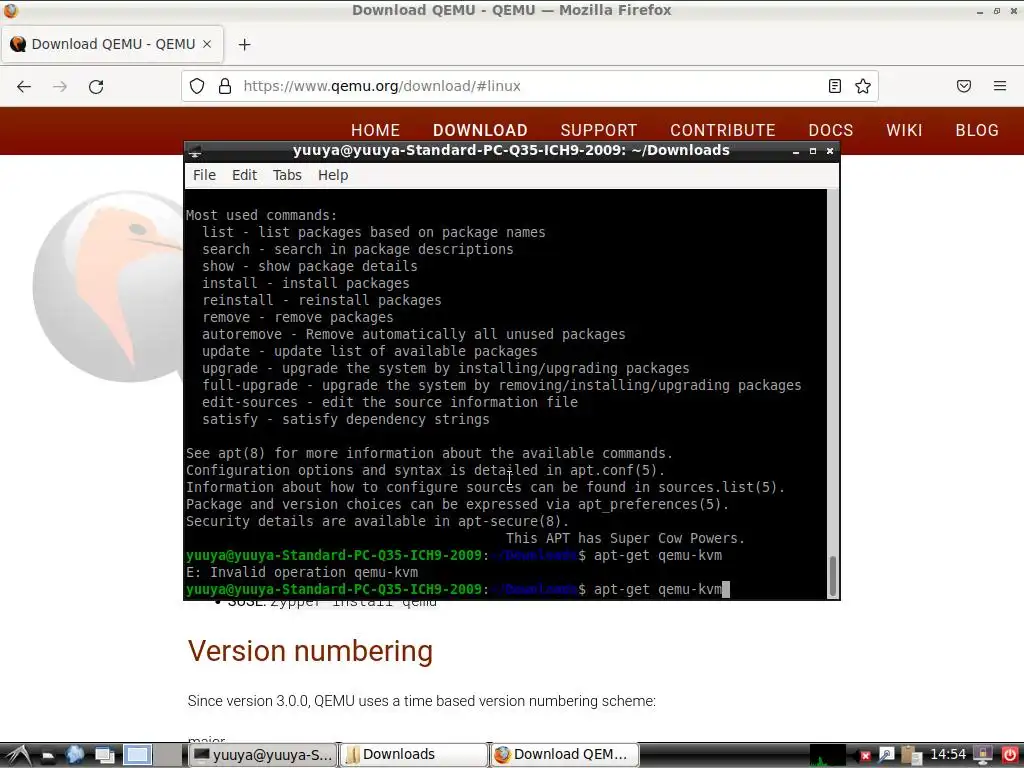Click the 'satisfy - satisfy dependency strings' line

point(345,419)
